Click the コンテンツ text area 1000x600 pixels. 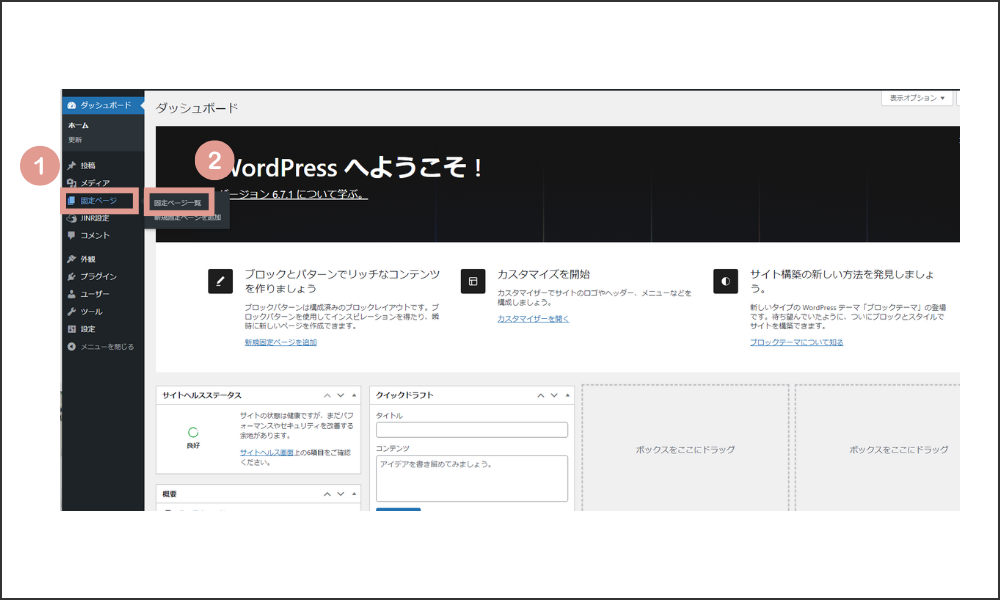pyautogui.click(x=472, y=478)
